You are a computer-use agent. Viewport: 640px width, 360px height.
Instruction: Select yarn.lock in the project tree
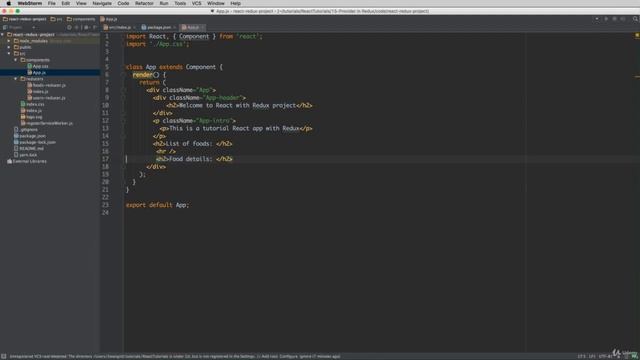[25, 155]
